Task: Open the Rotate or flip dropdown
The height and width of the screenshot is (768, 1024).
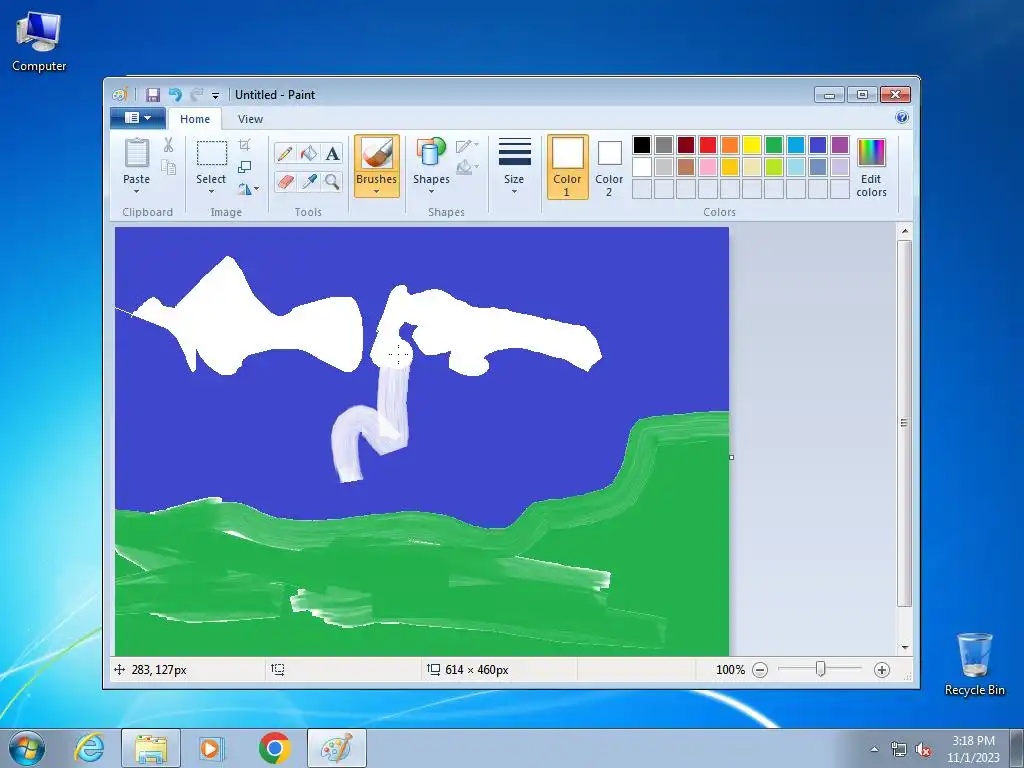Action: pos(248,189)
